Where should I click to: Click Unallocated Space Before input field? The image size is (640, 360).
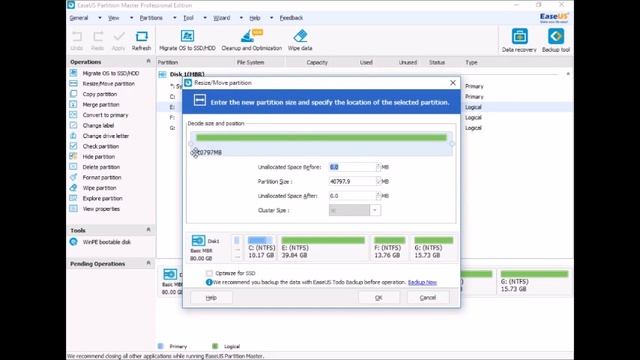coord(352,167)
